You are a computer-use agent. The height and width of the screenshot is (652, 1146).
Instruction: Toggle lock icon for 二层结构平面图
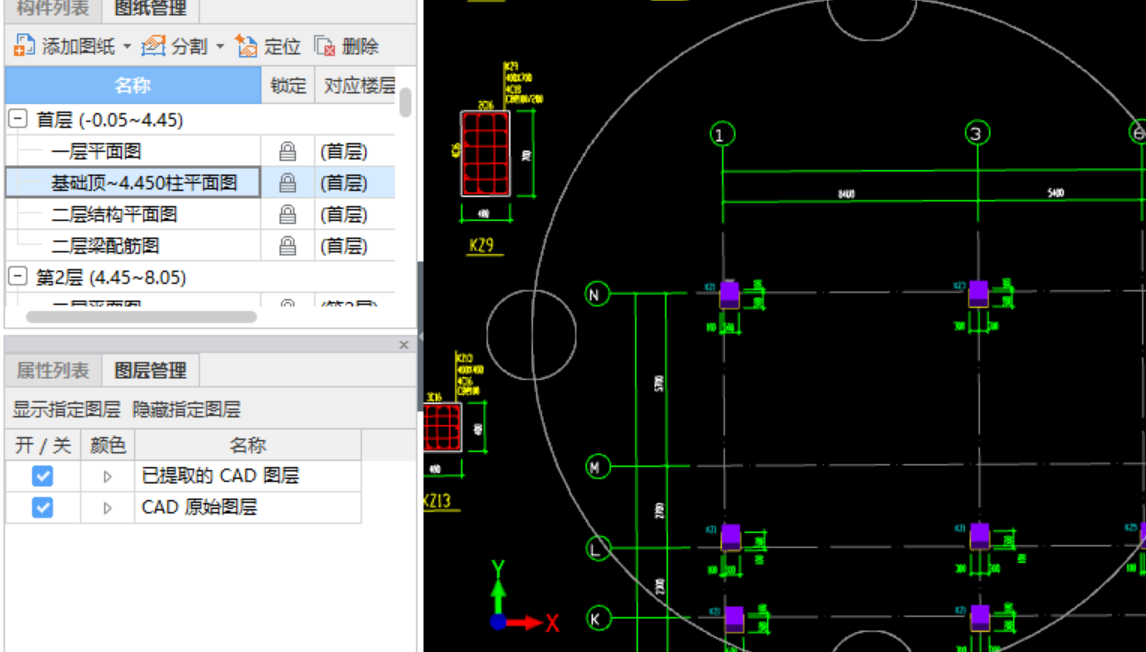coord(288,214)
